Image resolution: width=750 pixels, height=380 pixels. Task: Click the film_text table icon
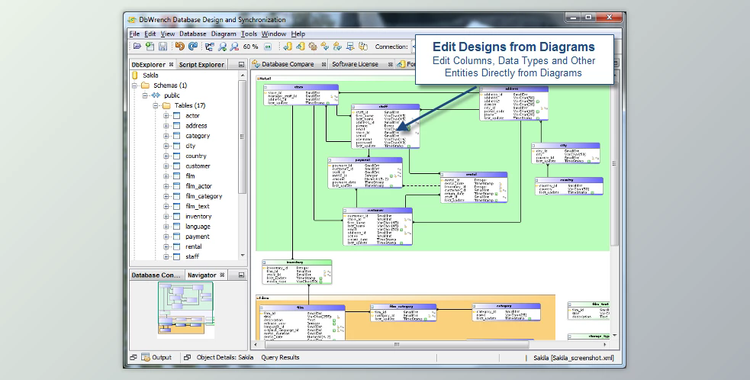click(176, 206)
